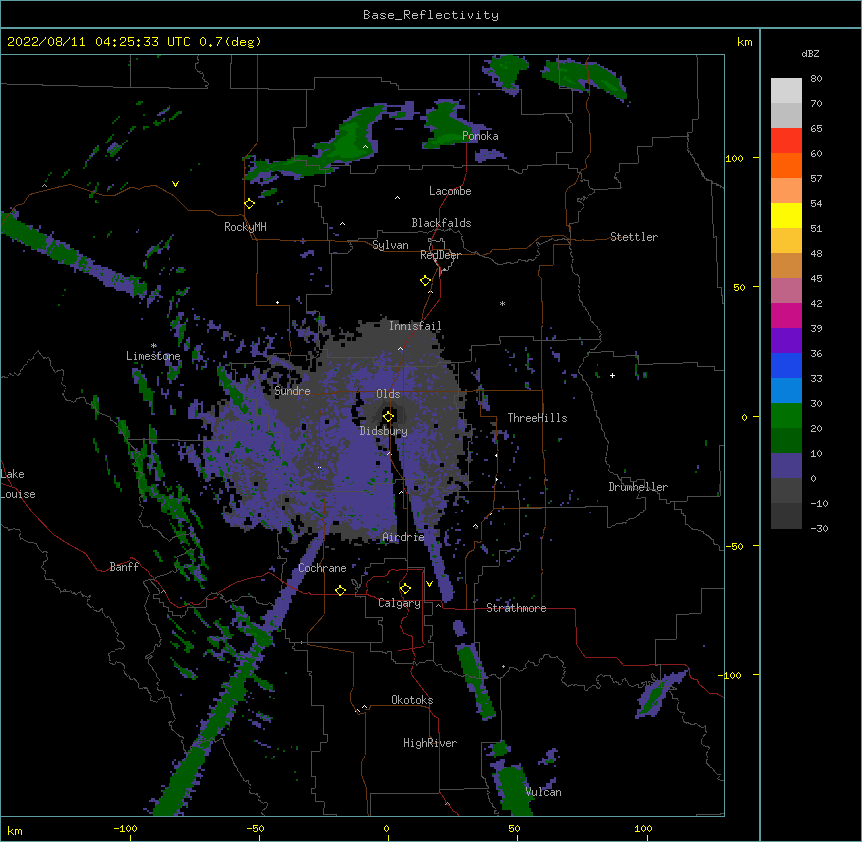Click the RockyMH label

[x=245, y=227]
